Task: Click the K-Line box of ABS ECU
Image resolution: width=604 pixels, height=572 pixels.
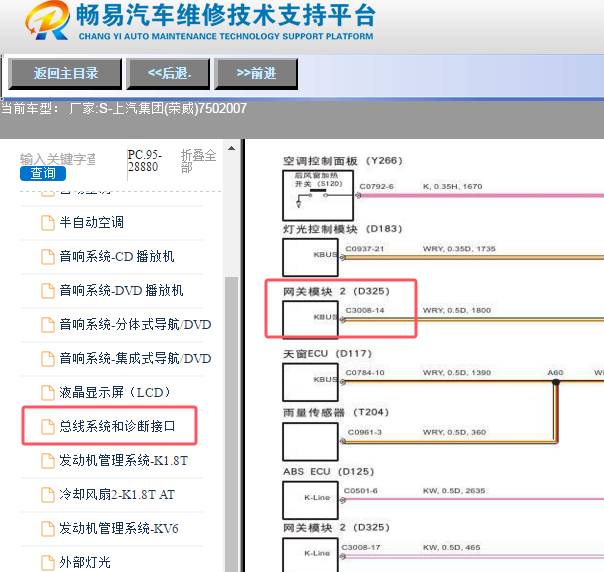Action: pos(310,500)
